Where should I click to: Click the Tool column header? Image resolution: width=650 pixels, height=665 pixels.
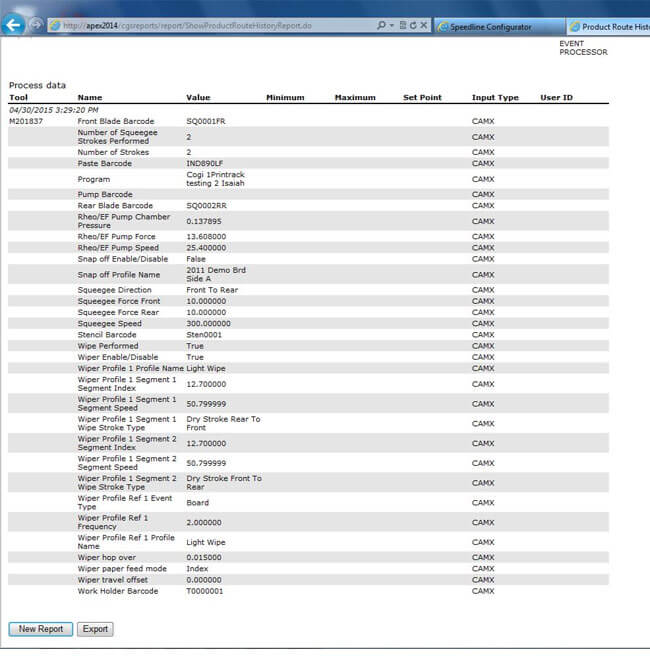[x=18, y=98]
